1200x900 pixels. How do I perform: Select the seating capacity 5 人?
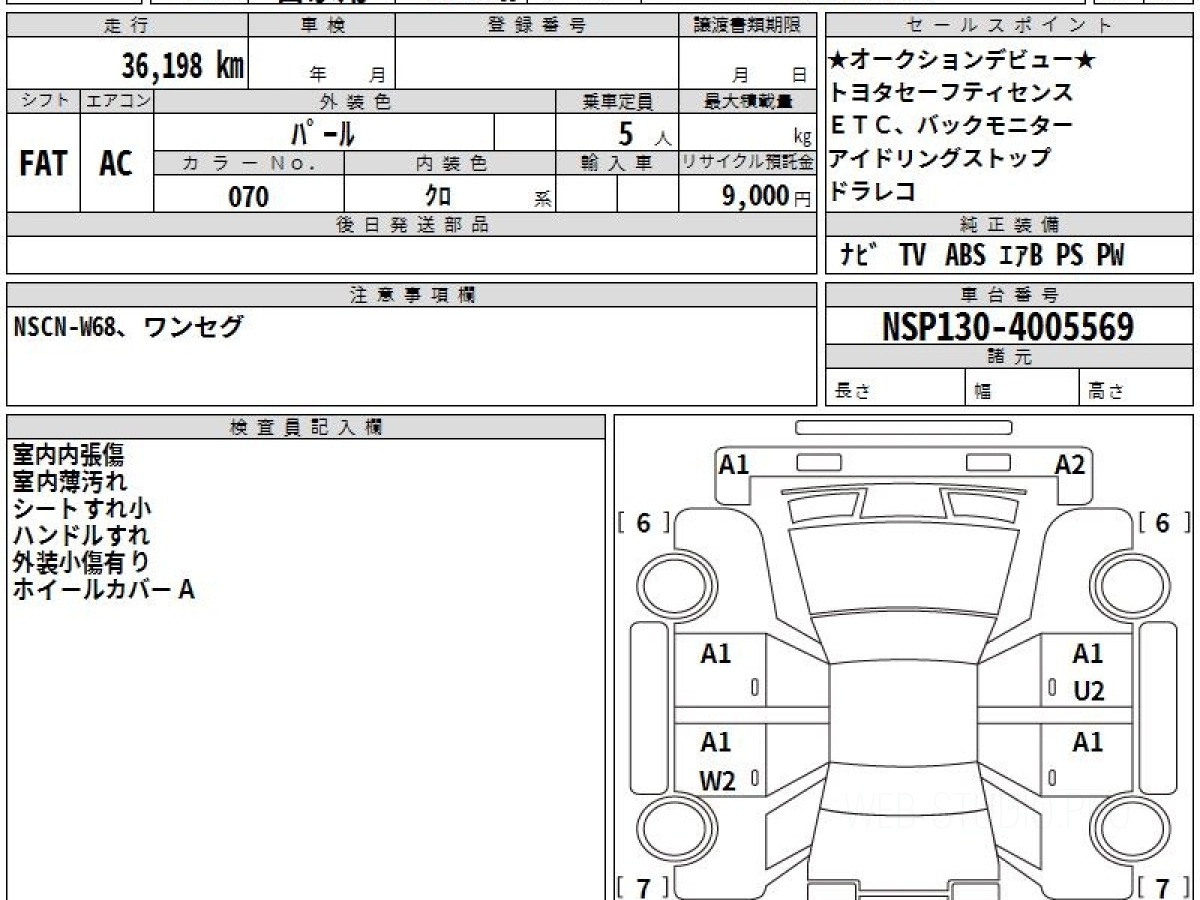click(x=646, y=132)
